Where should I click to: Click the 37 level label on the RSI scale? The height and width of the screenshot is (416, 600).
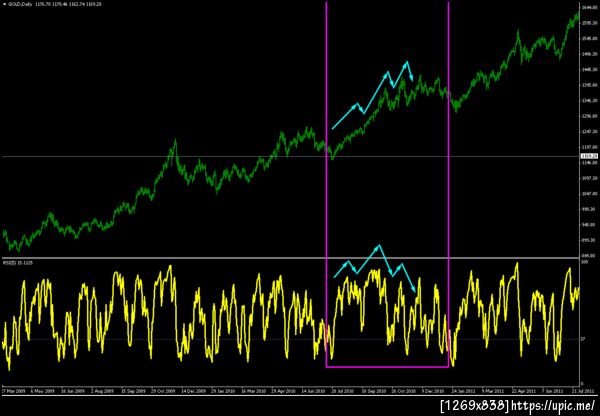click(x=584, y=339)
